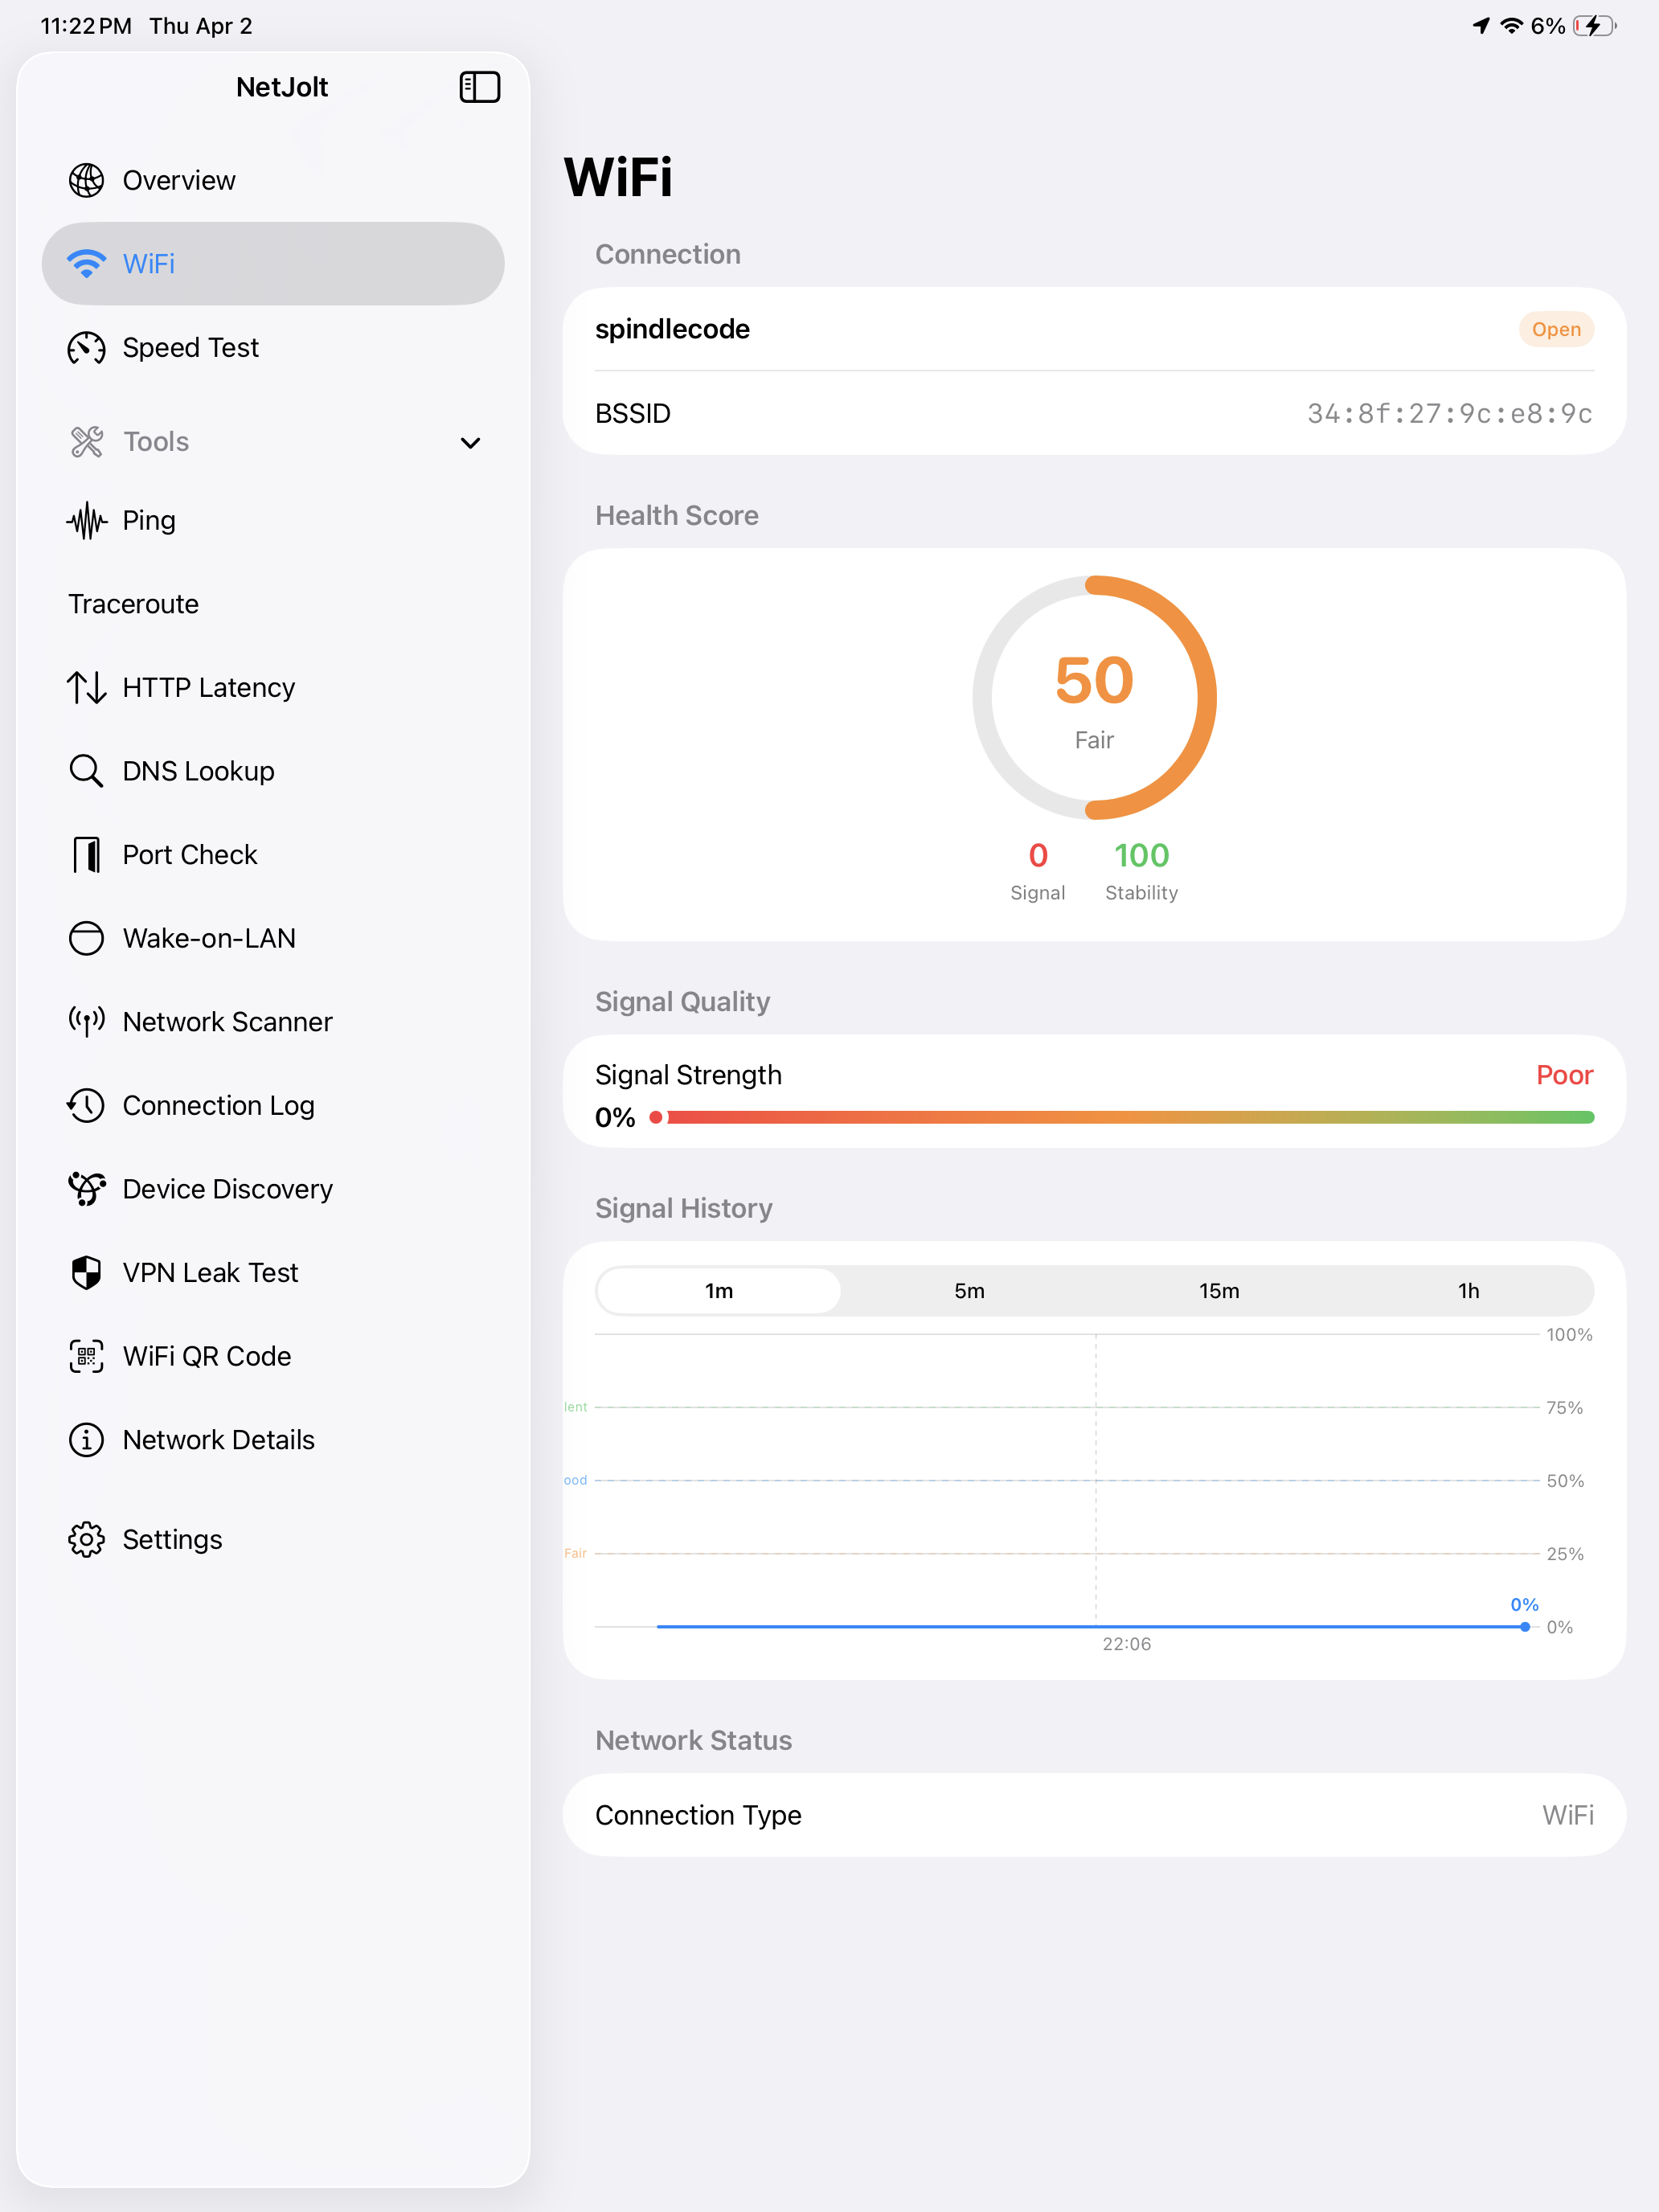Image resolution: width=1659 pixels, height=2212 pixels.
Task: Select the spindlecode network name
Action: coord(672,329)
